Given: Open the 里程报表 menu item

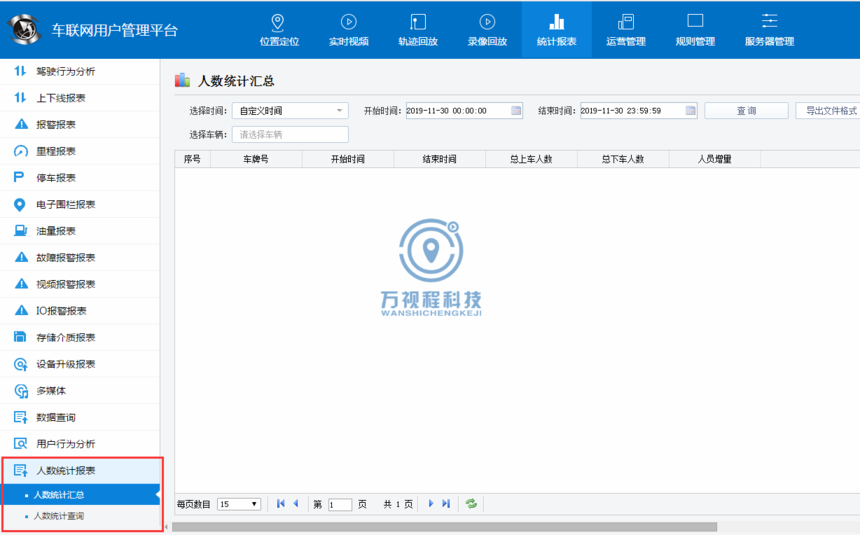Looking at the screenshot, I should pyautogui.click(x=80, y=151).
